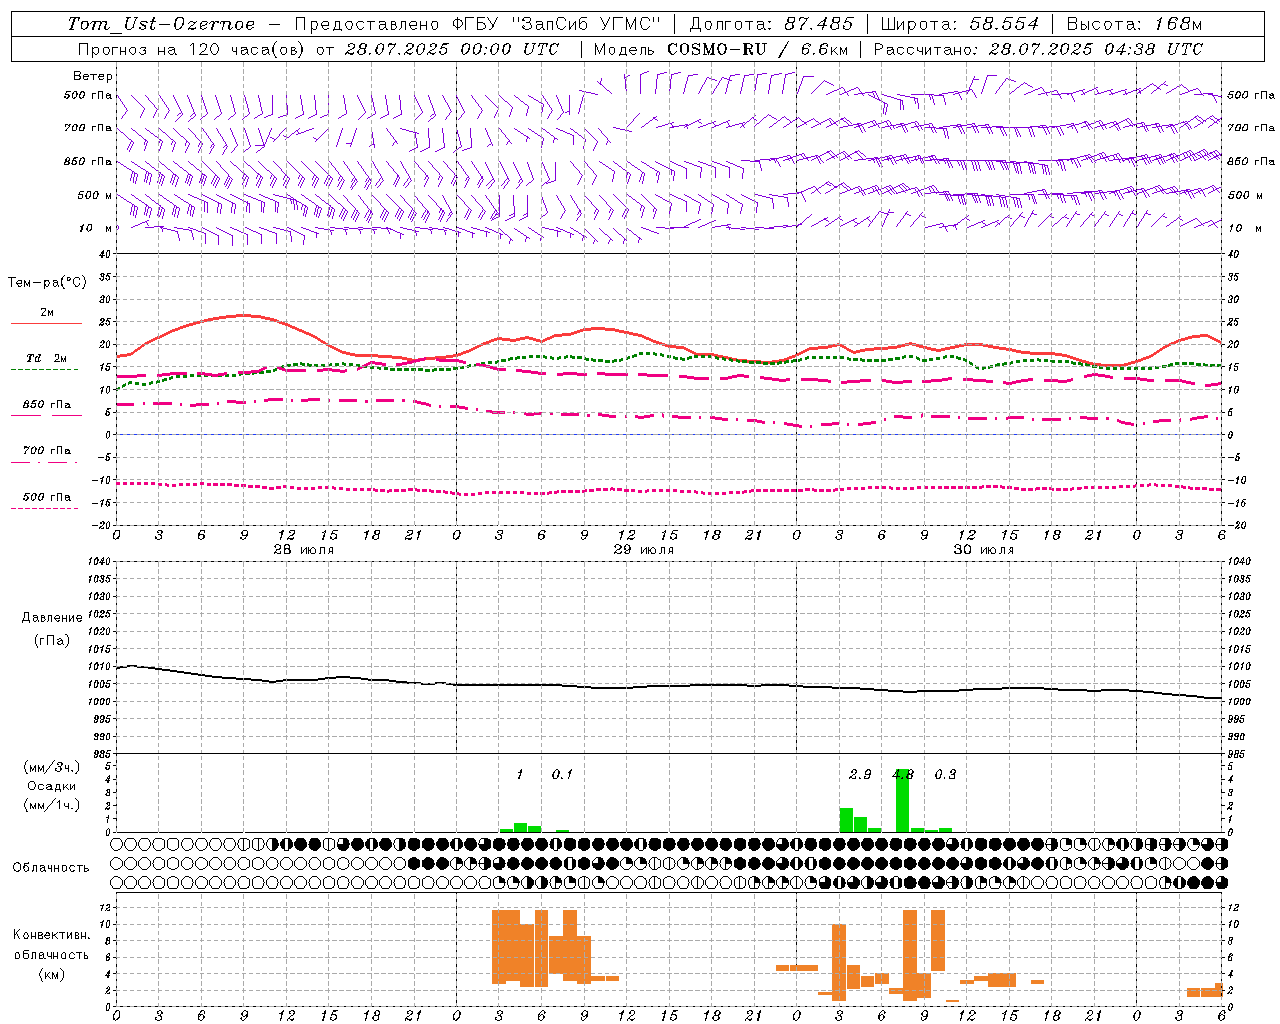Click 'Предоставлено ФГБУ ЗапСиб УГМС' text
This screenshot has height=1024, width=1280.
(x=477, y=24)
